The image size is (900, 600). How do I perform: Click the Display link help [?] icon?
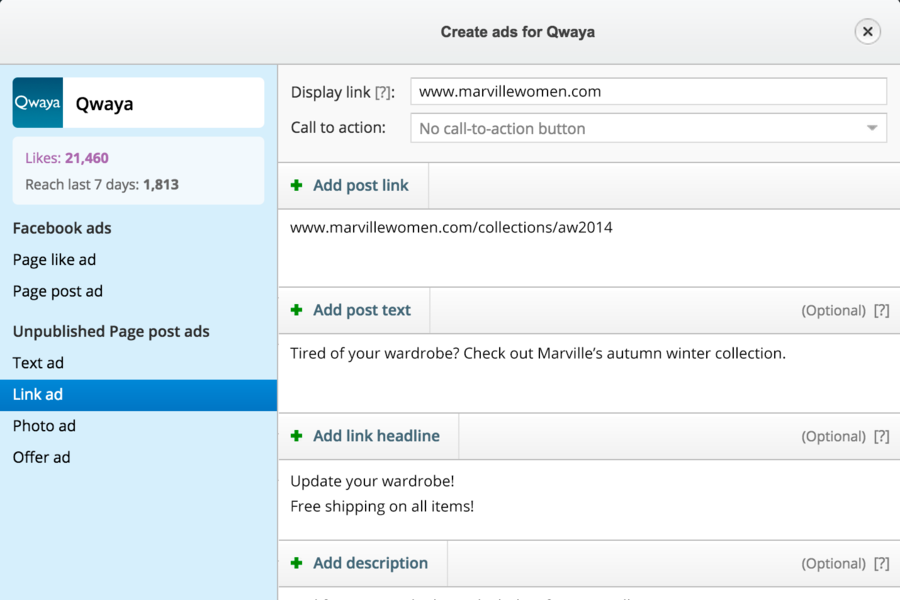pyautogui.click(x=384, y=92)
